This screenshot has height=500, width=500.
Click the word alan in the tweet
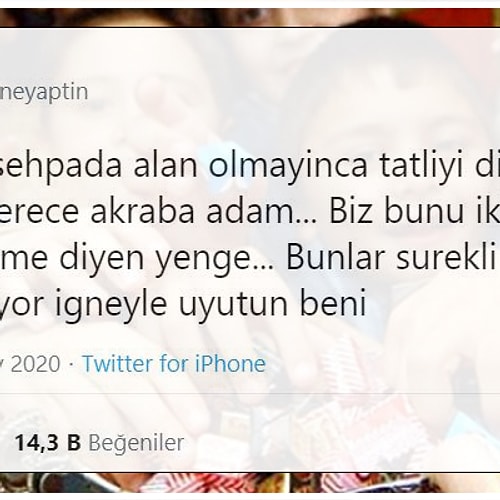(165, 166)
